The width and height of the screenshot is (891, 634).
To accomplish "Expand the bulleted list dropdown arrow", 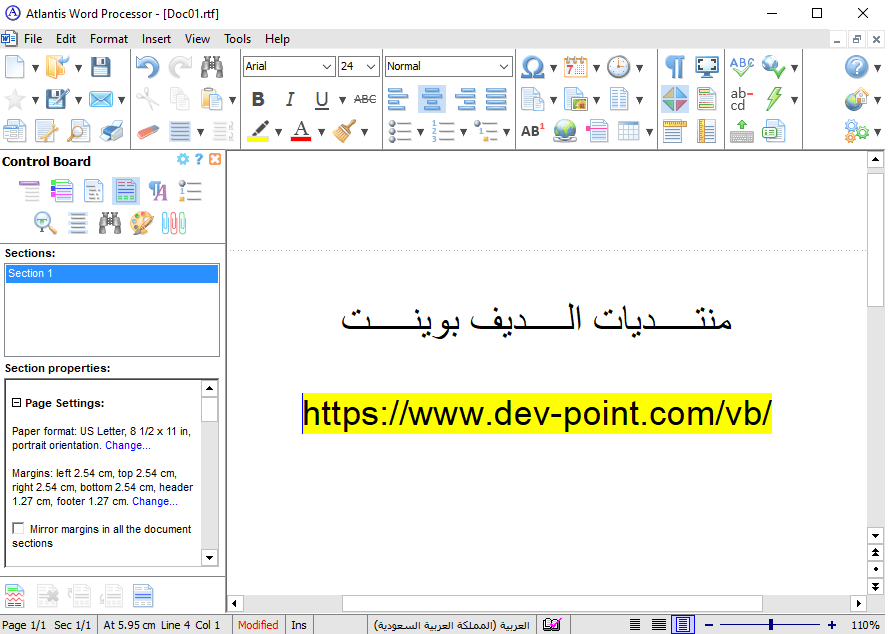I will (420, 132).
